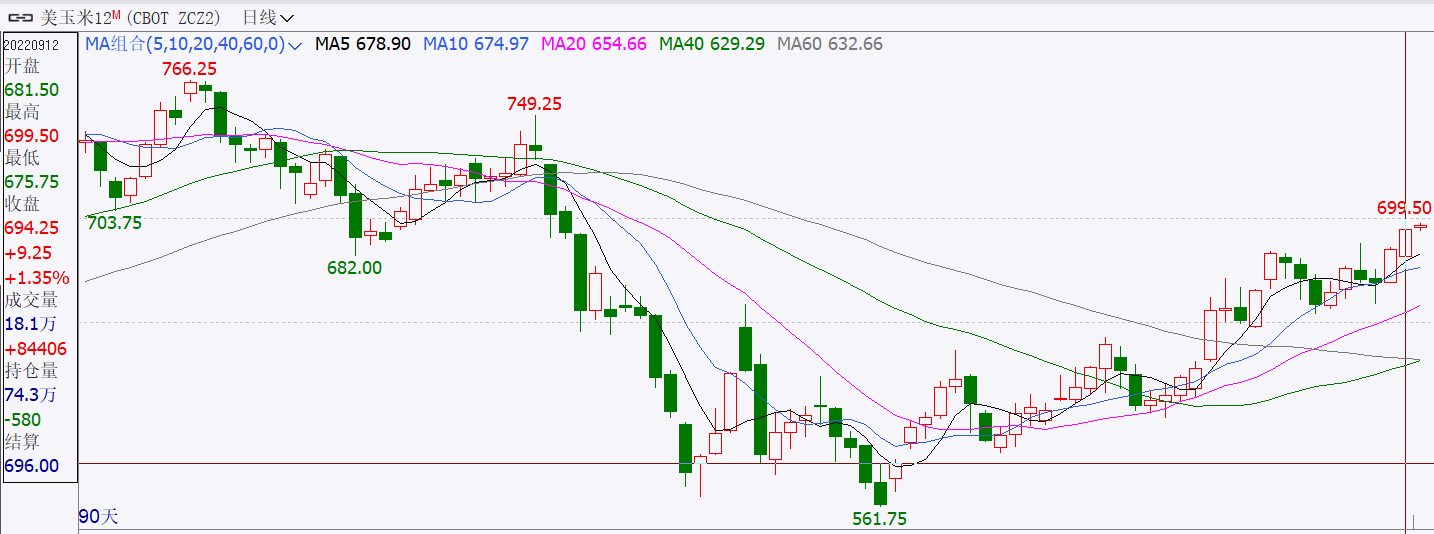
Task: Click the 开盘 value 681.50
Action: [31, 90]
